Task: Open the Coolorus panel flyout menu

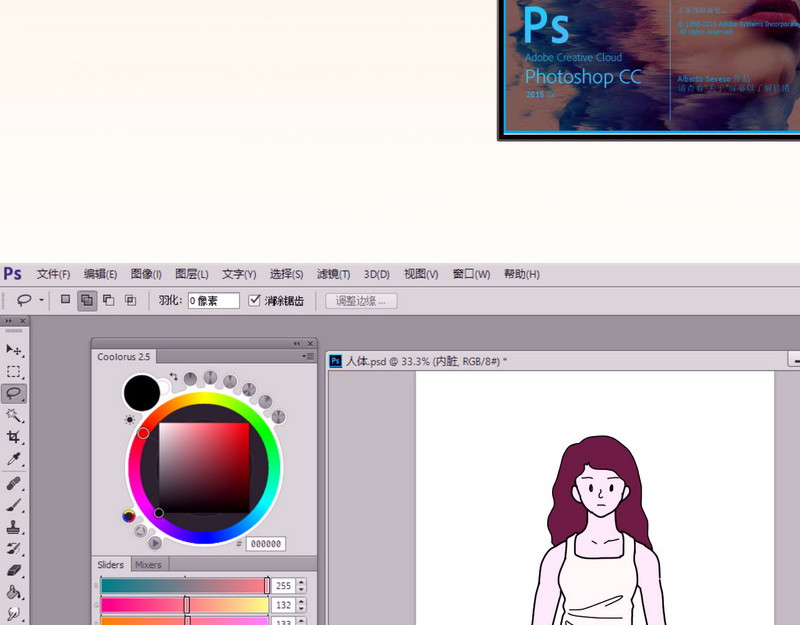Action: point(308,356)
